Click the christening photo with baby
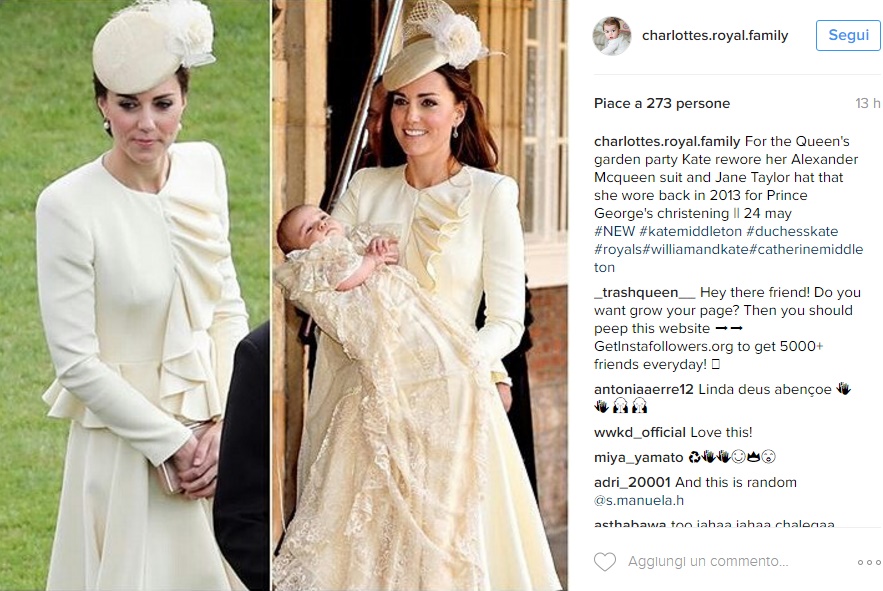Screen dimensions: 883x591 coord(420,295)
